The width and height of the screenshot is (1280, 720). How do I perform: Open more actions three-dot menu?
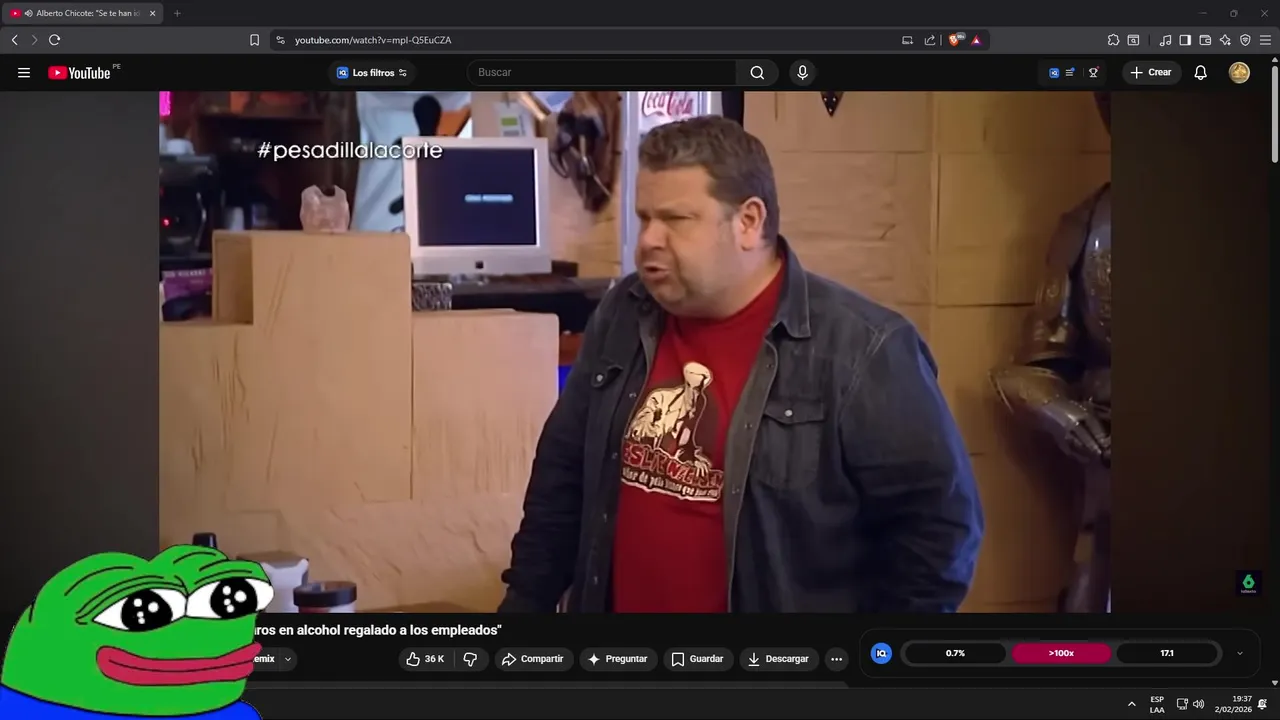pyautogui.click(x=837, y=659)
